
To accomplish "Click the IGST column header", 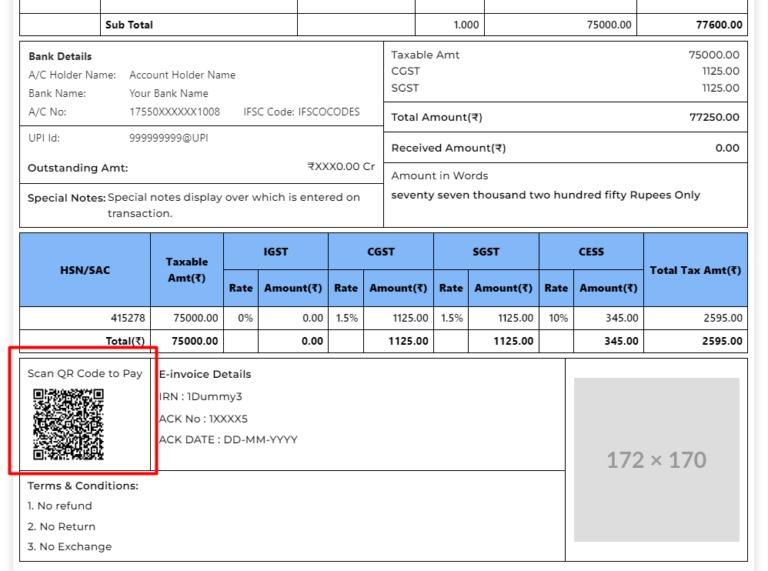I will [276, 252].
